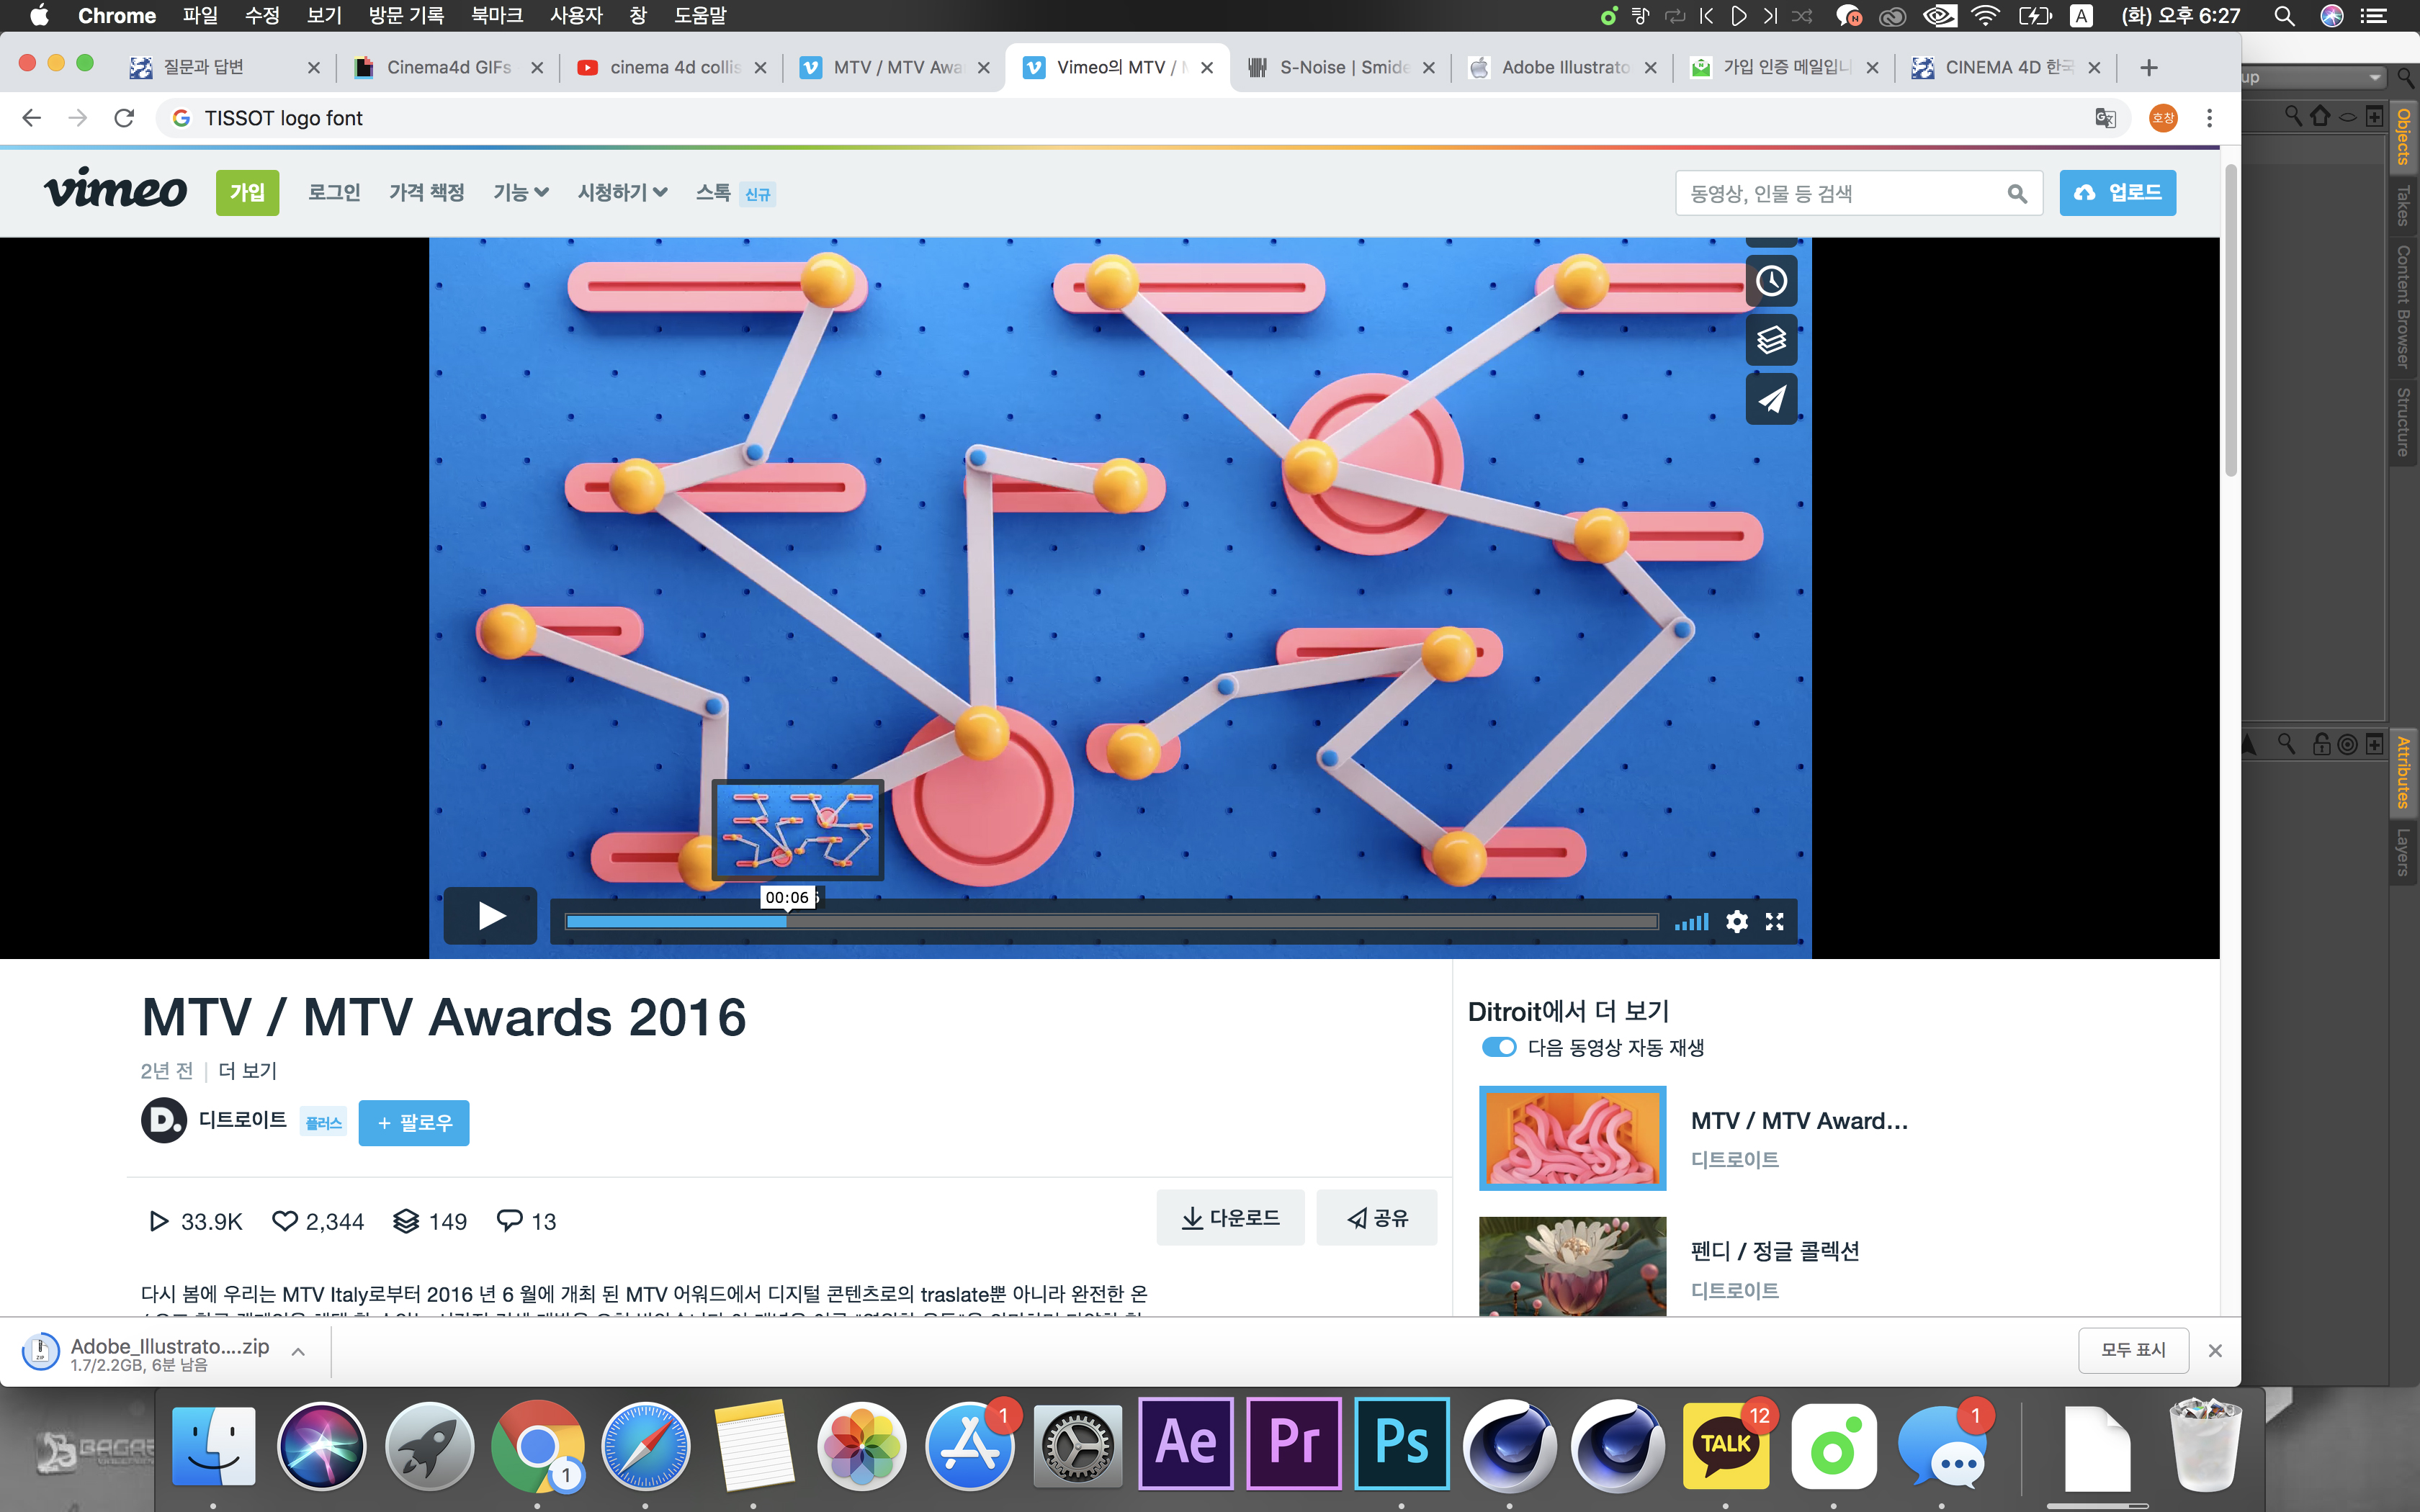Image resolution: width=2420 pixels, height=1512 pixels.
Task: Click the Ditroit user avatar
Action: (x=163, y=1120)
